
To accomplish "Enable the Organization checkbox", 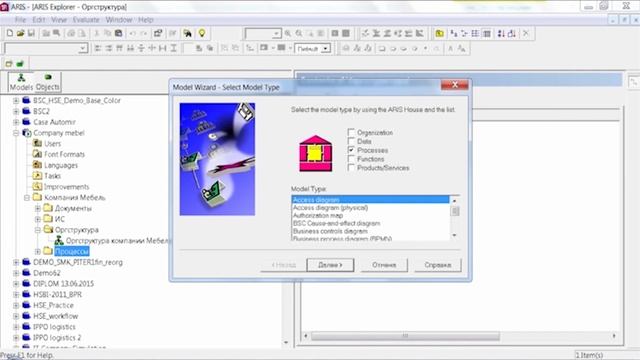I will click(x=351, y=132).
